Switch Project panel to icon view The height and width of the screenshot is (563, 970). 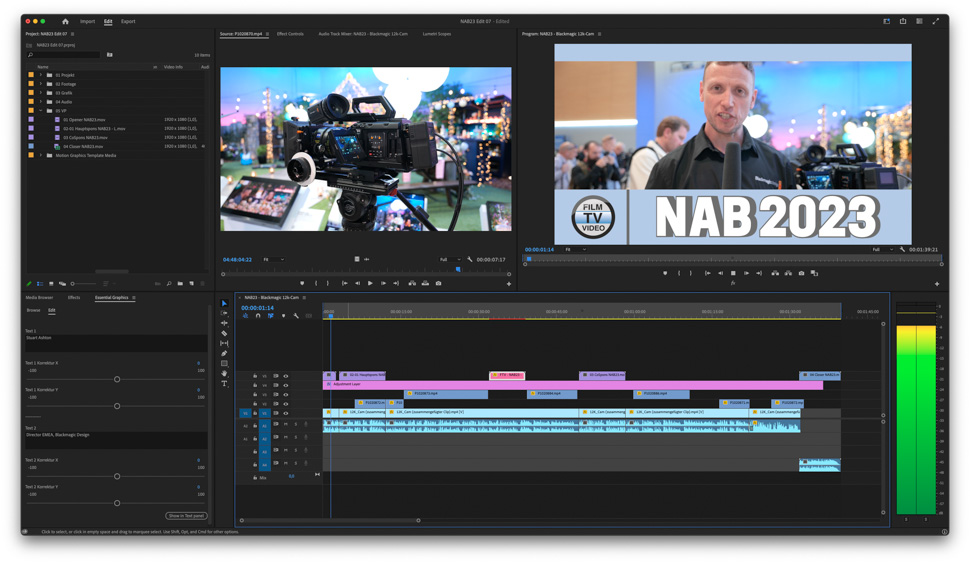pos(51,283)
